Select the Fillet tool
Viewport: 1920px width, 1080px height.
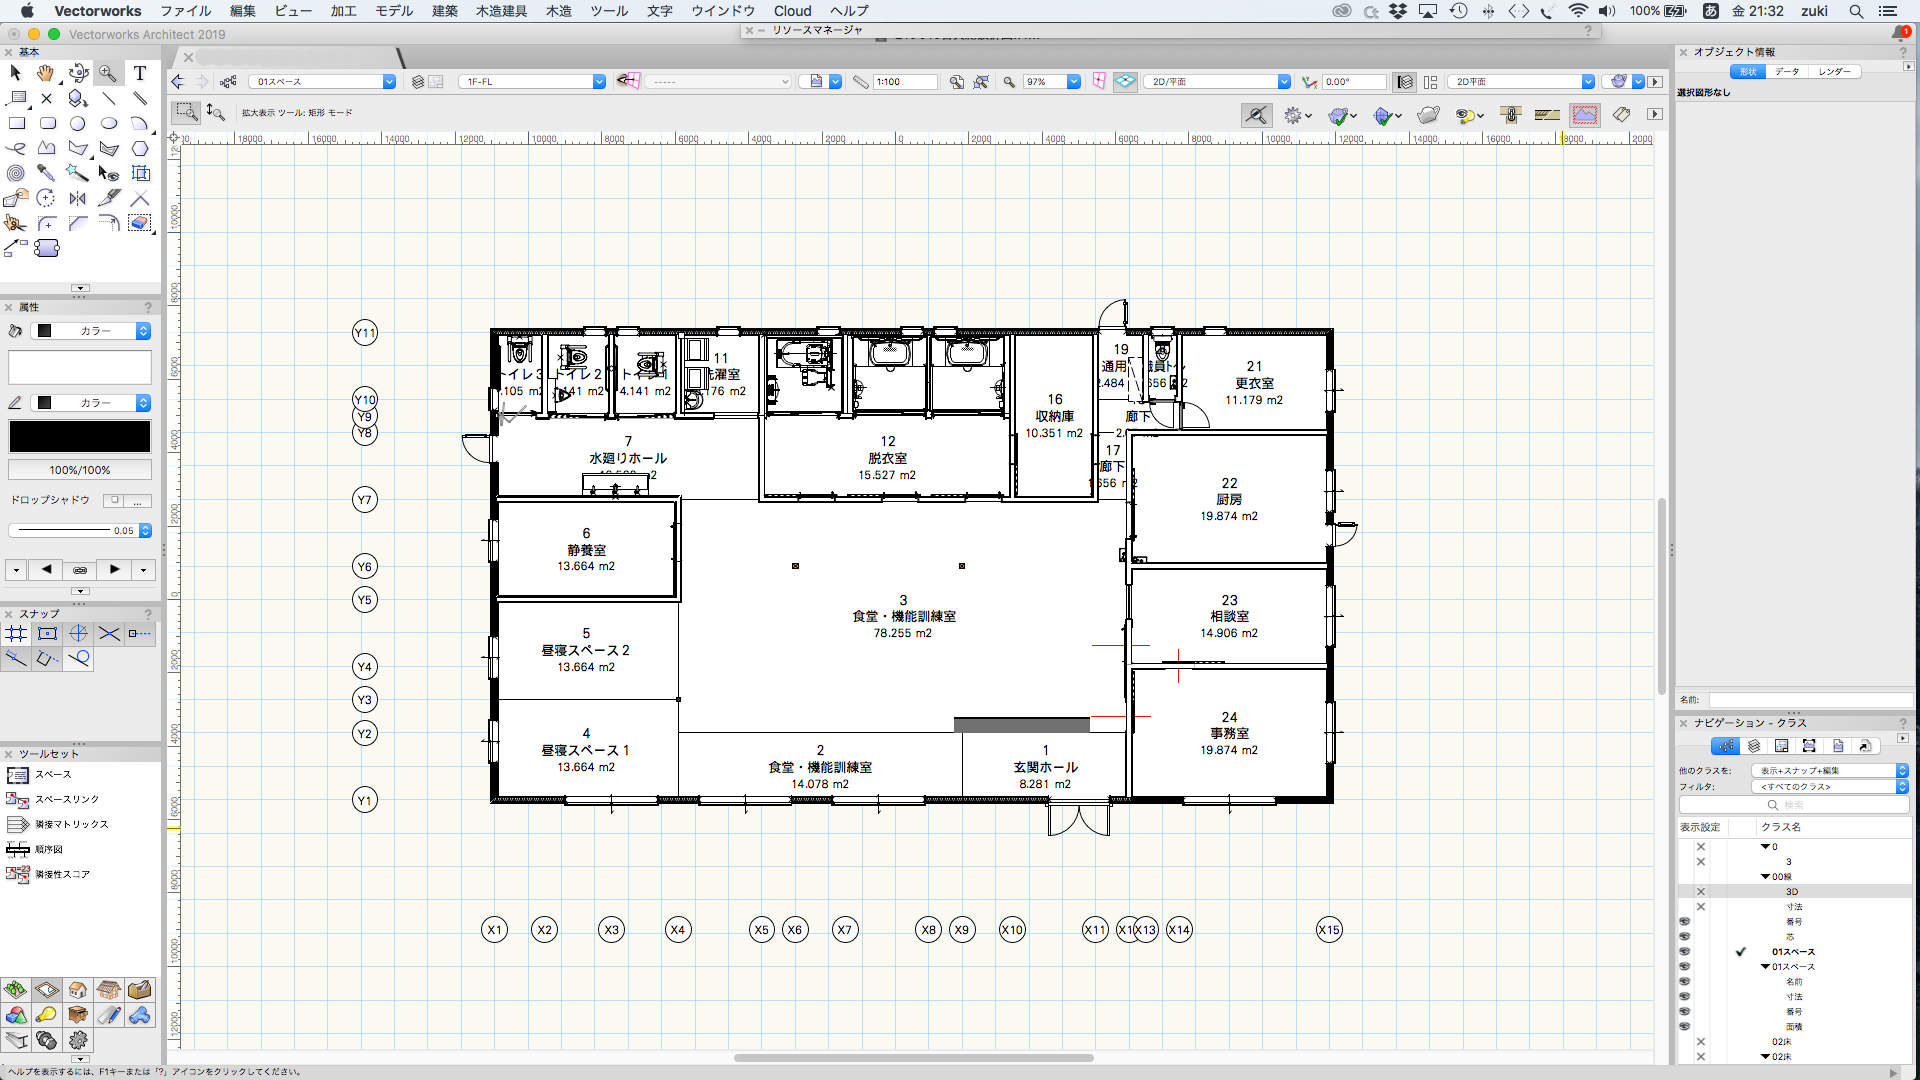click(x=46, y=223)
